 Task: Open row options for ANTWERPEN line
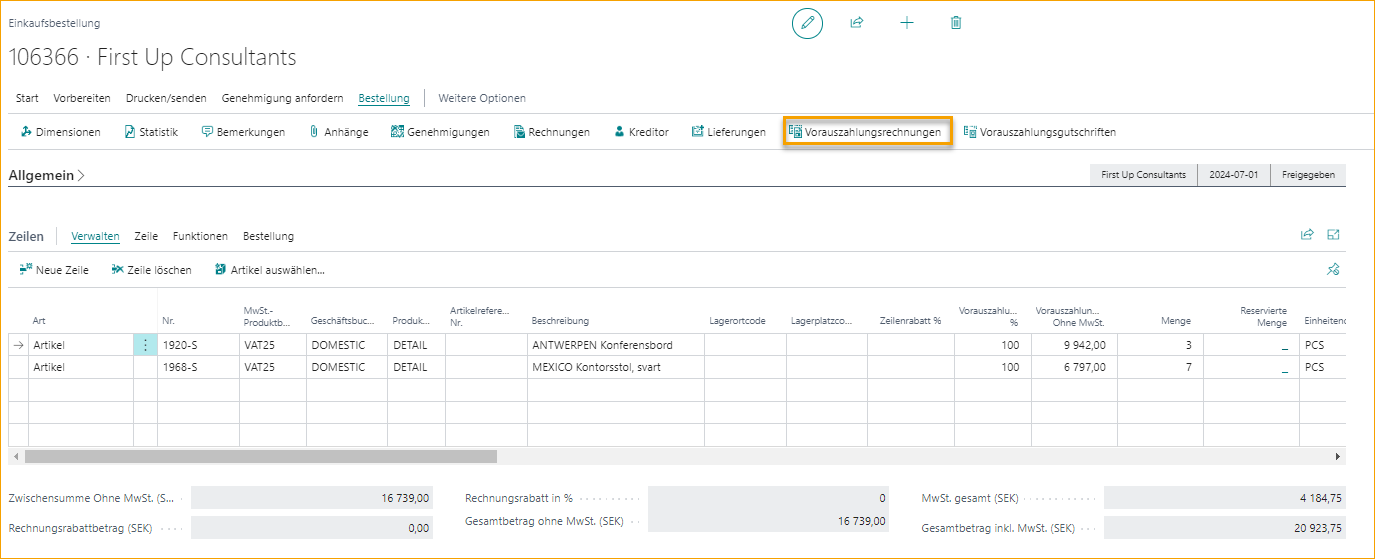pos(145,345)
